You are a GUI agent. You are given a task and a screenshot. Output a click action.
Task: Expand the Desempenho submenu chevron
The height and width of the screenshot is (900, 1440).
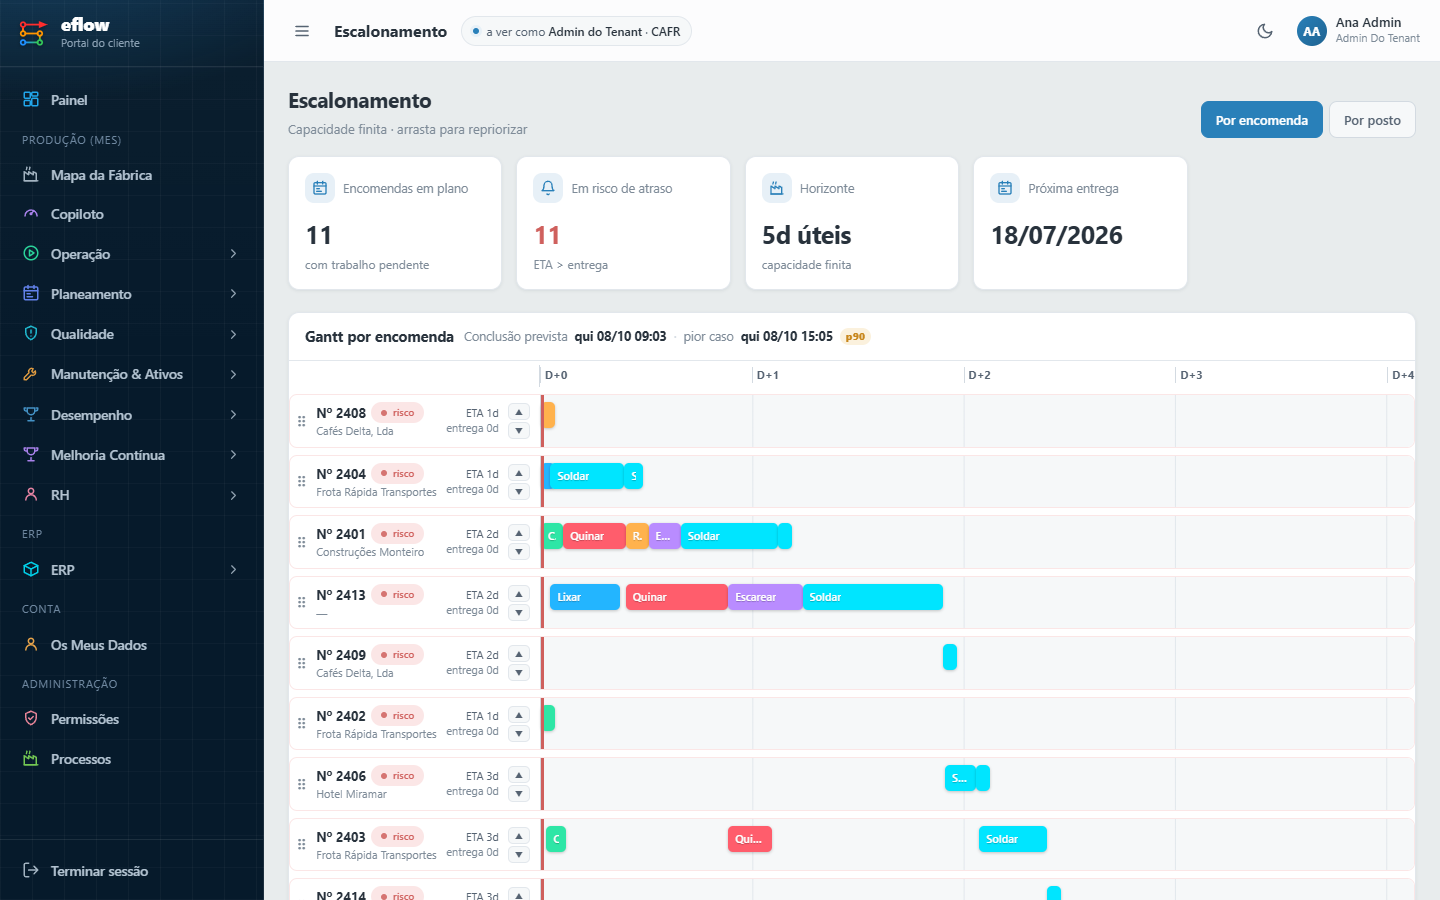[x=233, y=415]
